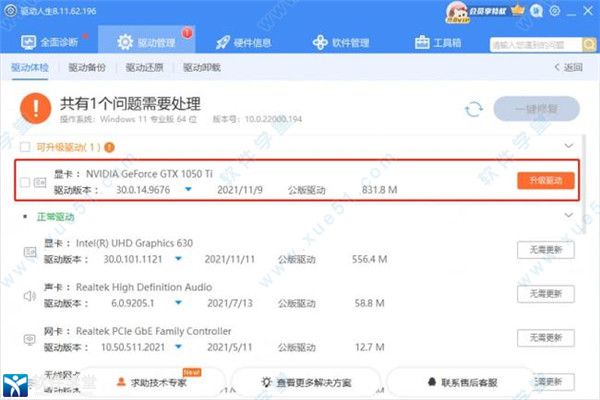This screenshot has width=600, height=400.
Task: Click the 驱动管理 gear icon
Action: pyautogui.click(x=125, y=42)
